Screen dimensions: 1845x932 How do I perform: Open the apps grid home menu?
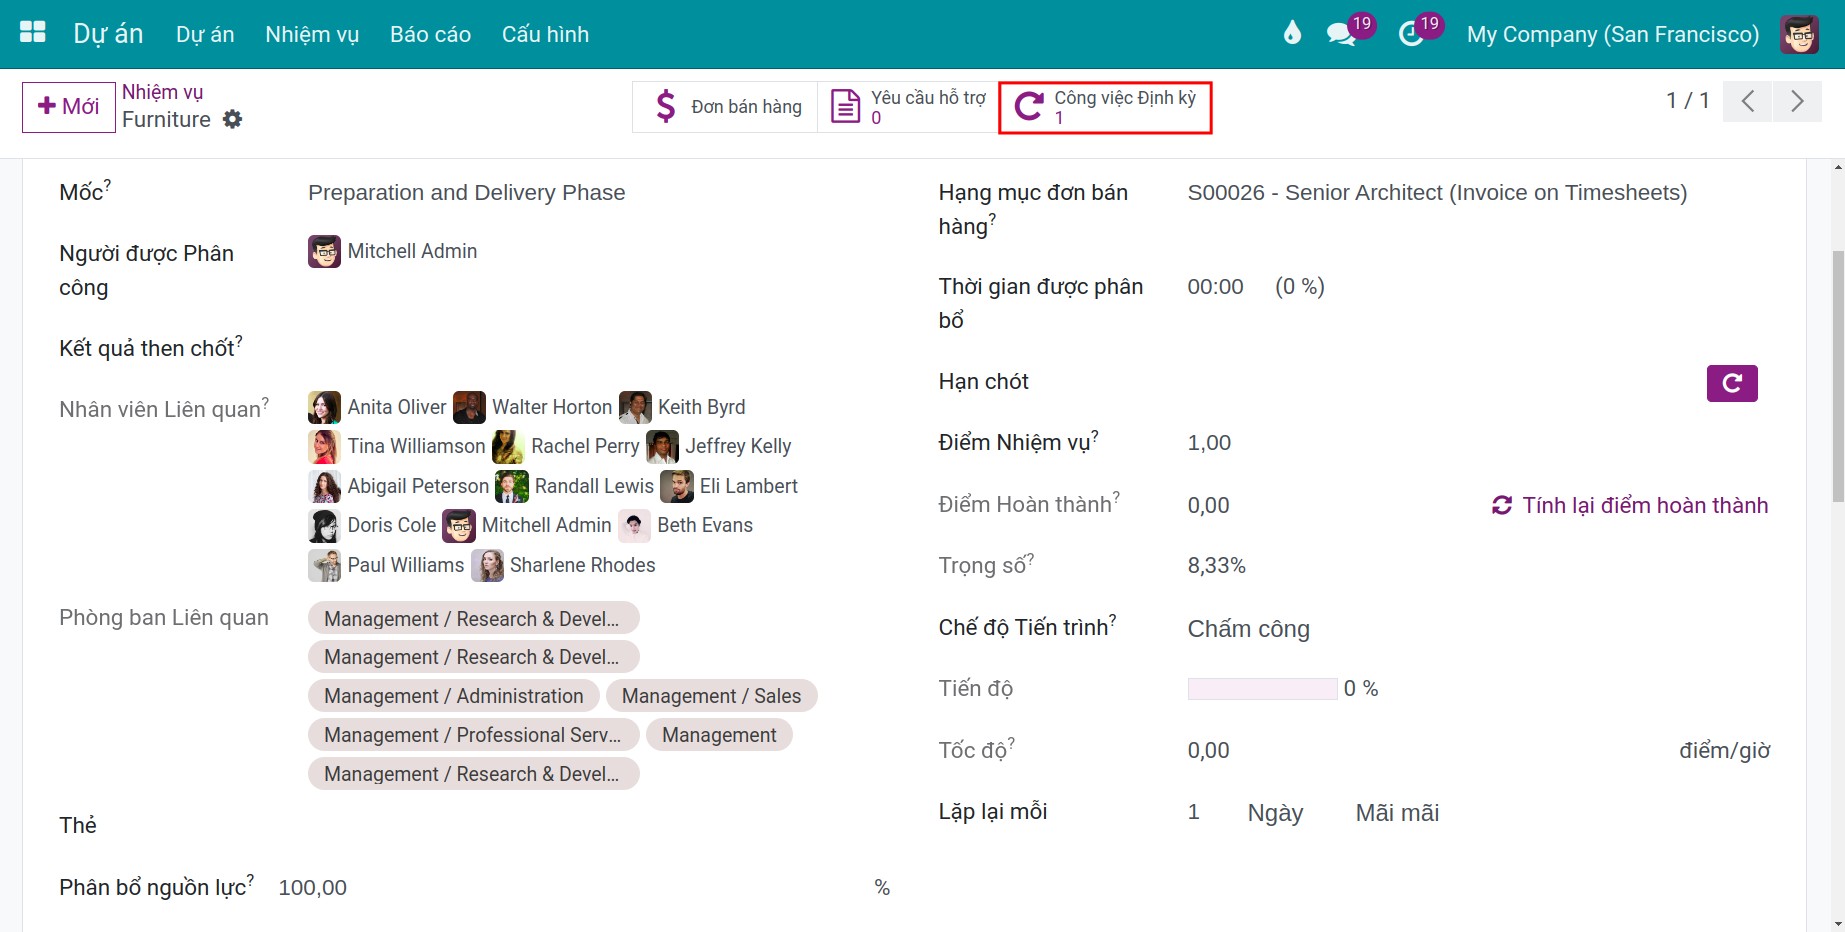pyautogui.click(x=33, y=33)
